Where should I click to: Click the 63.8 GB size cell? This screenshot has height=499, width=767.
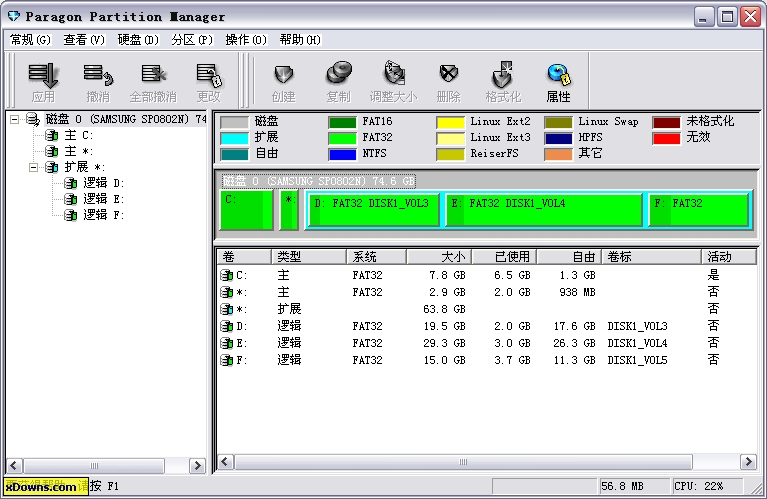(444, 309)
